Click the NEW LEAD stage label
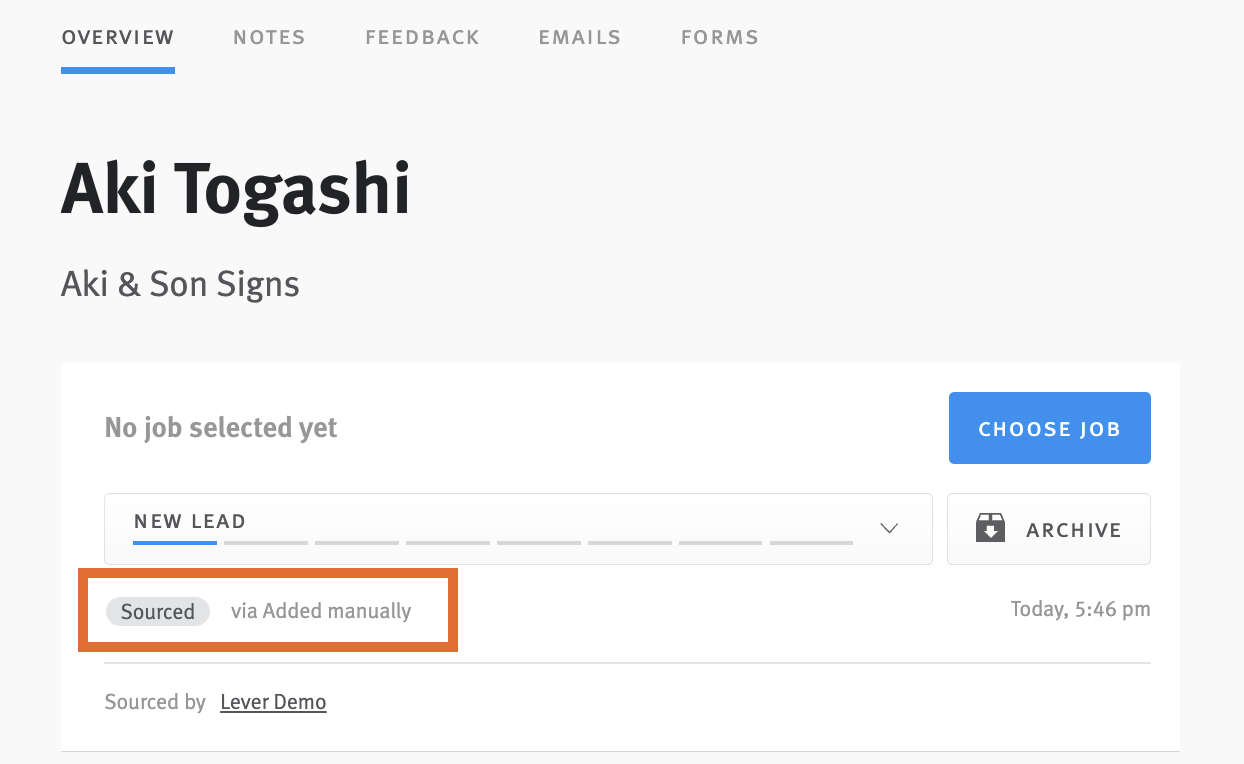The image size is (1244, 764). coord(189,520)
